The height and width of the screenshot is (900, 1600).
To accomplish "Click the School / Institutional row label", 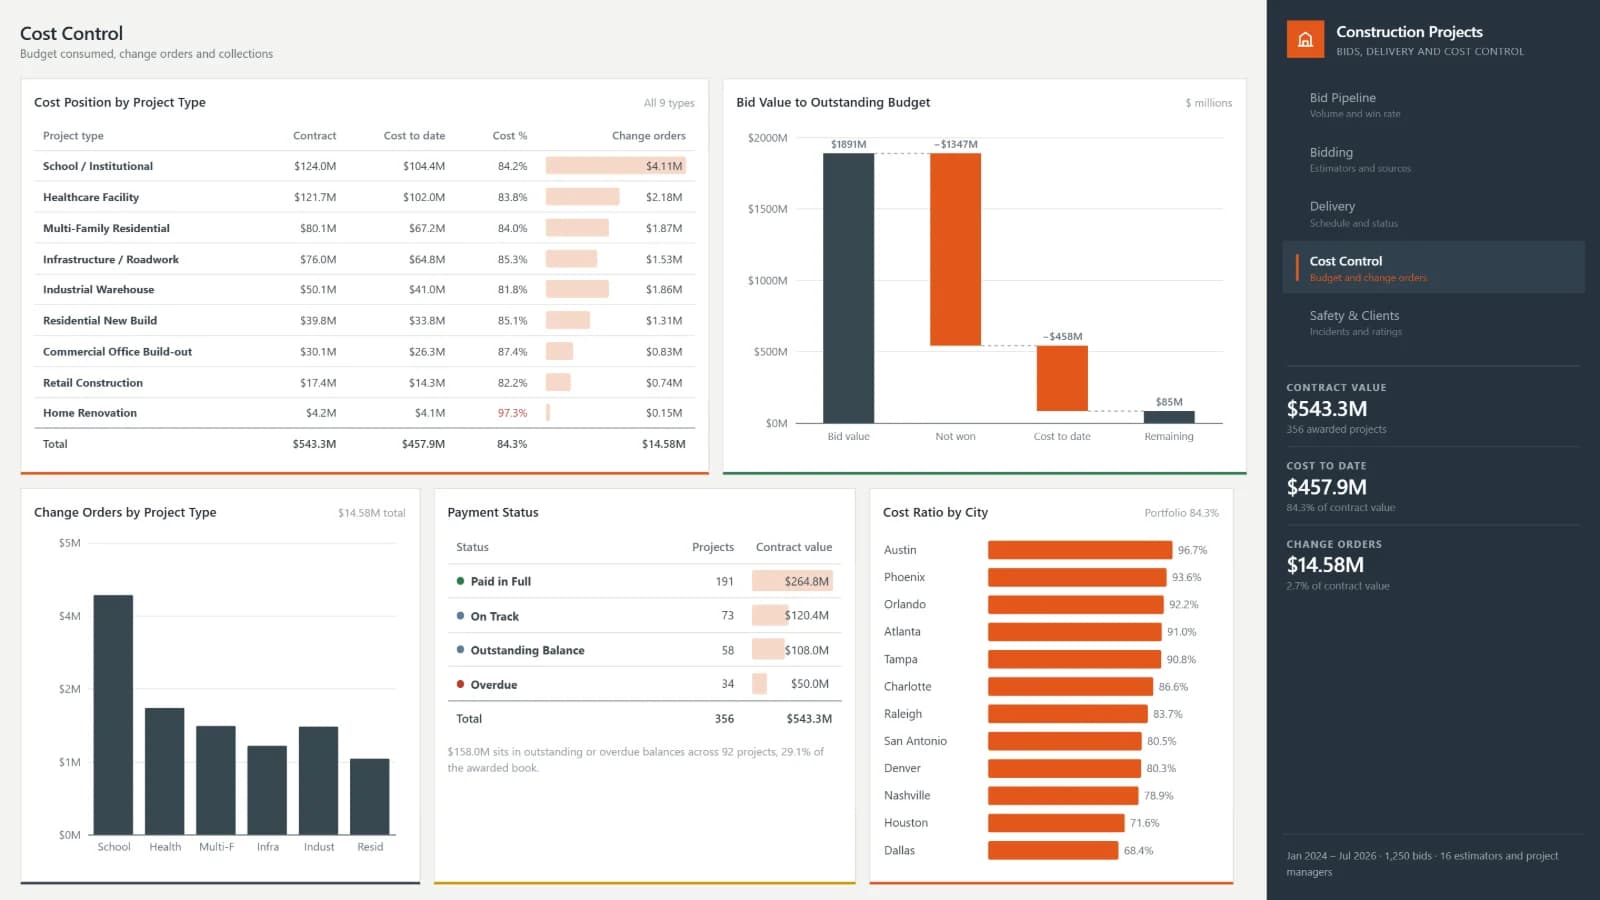I will 98,166.
